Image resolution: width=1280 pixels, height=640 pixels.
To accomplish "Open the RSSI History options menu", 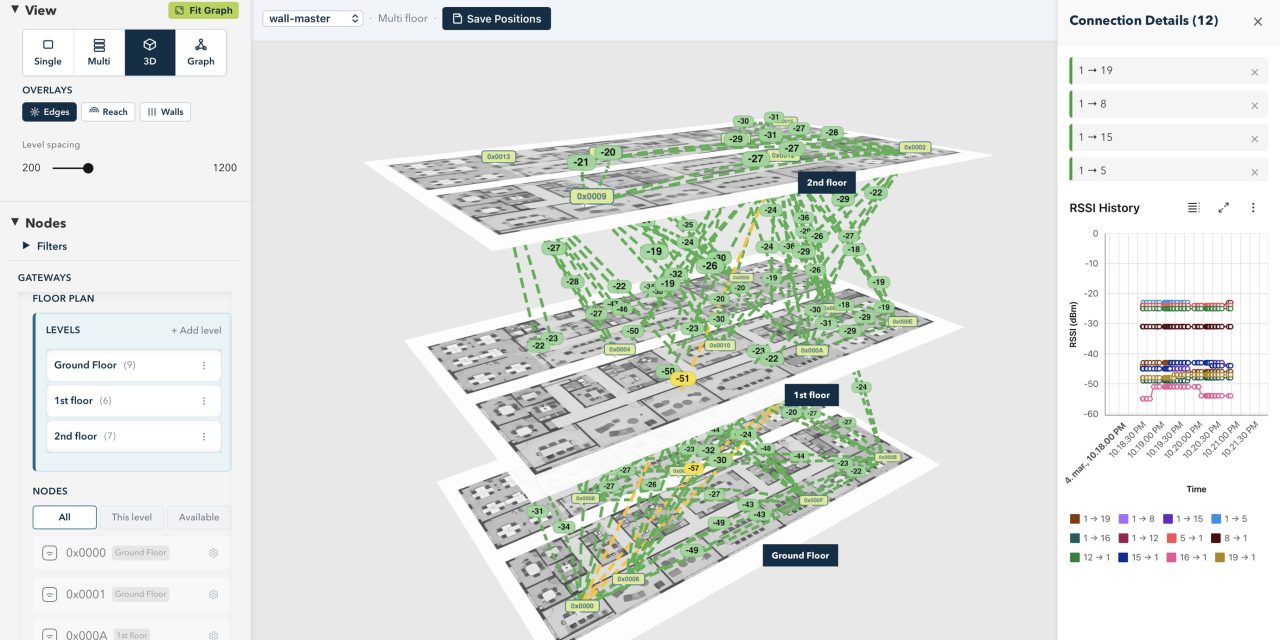I will click(x=1253, y=207).
